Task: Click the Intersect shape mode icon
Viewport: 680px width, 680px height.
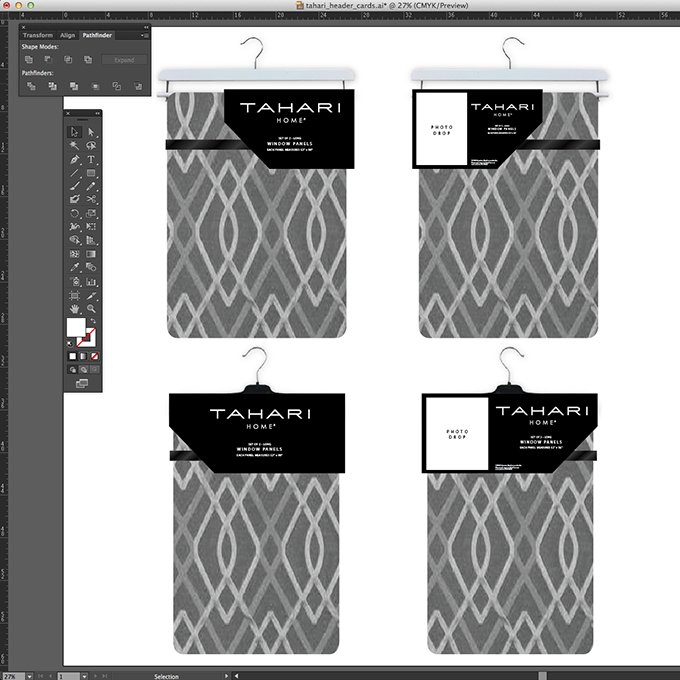Action: 68,59
